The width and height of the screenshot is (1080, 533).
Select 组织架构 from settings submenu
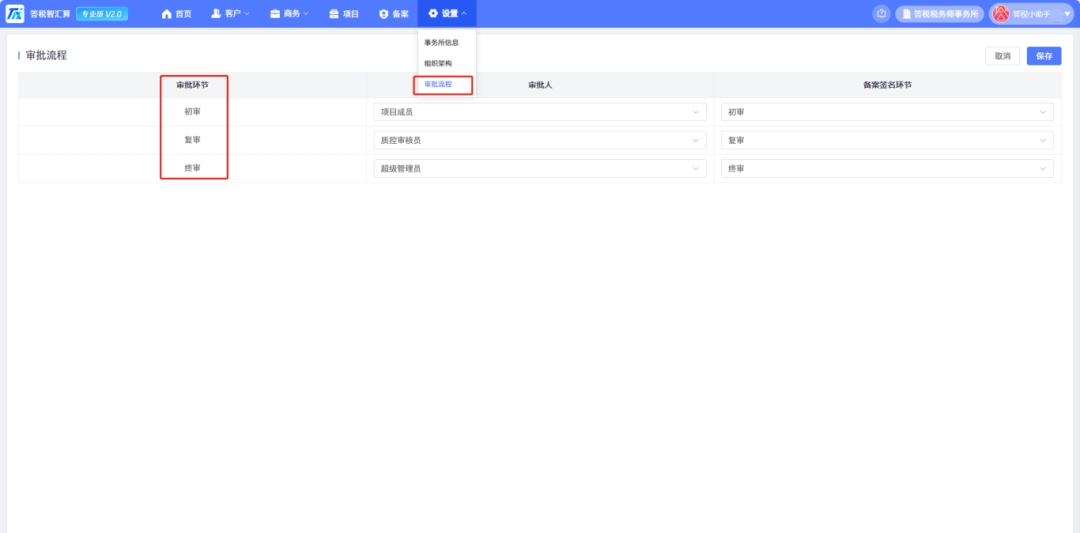tap(438, 63)
